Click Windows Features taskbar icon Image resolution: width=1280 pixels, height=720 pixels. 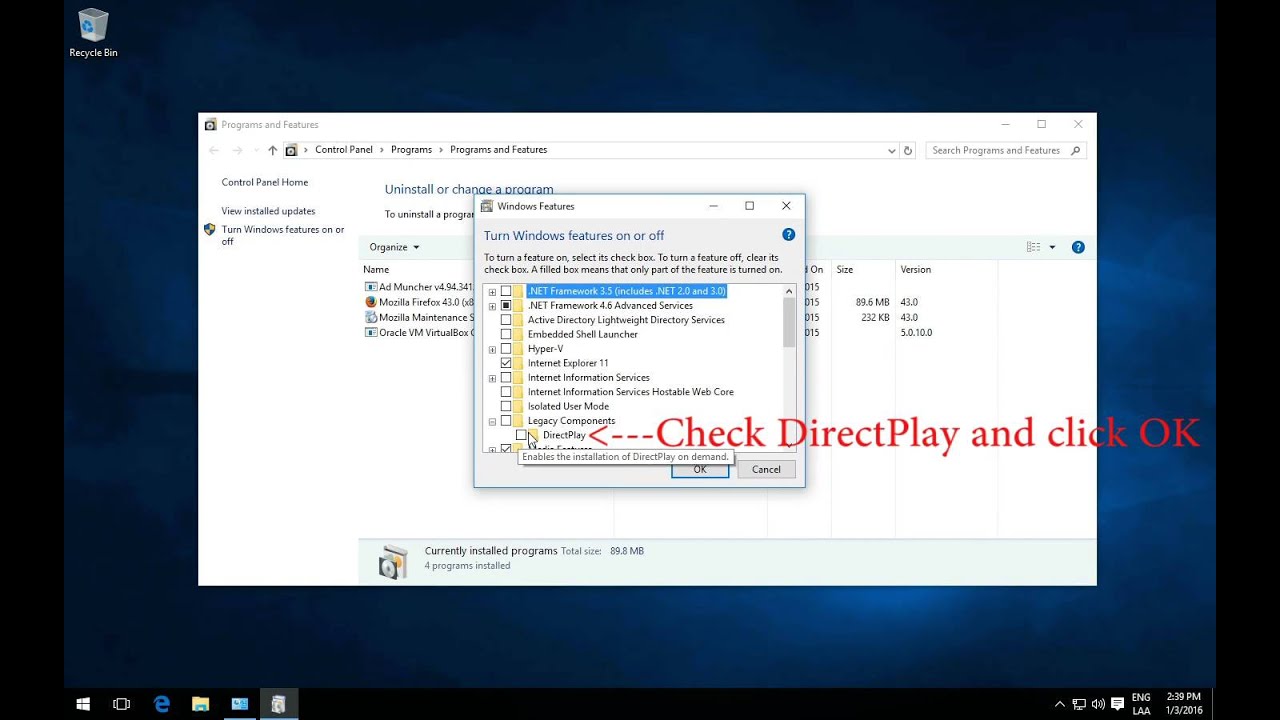click(278, 704)
